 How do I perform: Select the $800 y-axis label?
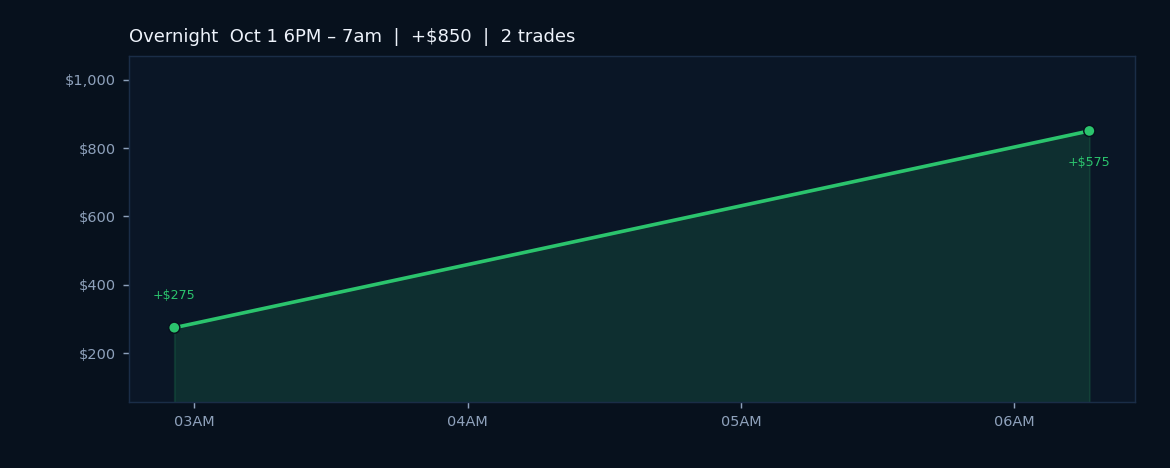[x=96, y=149]
